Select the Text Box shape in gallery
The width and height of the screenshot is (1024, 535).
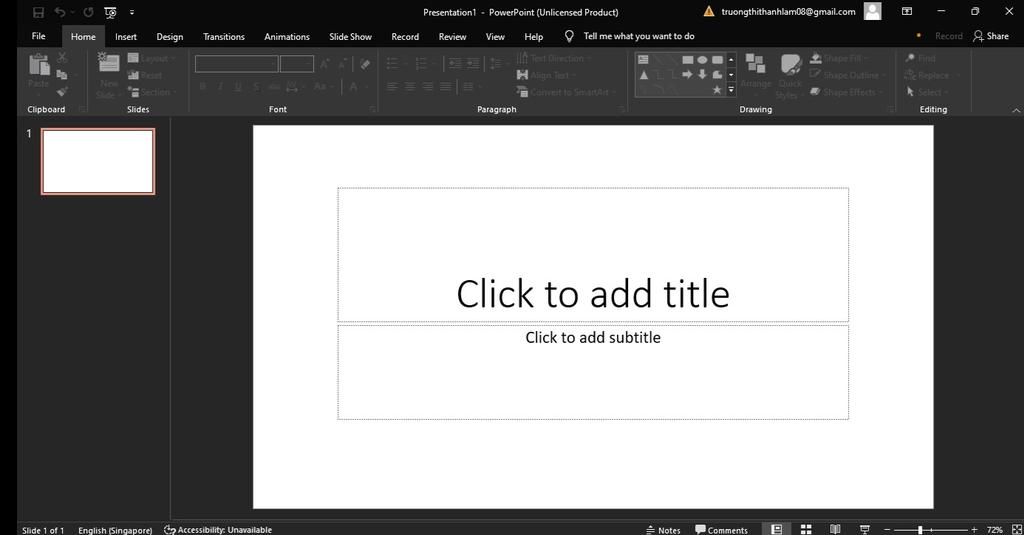pos(643,59)
